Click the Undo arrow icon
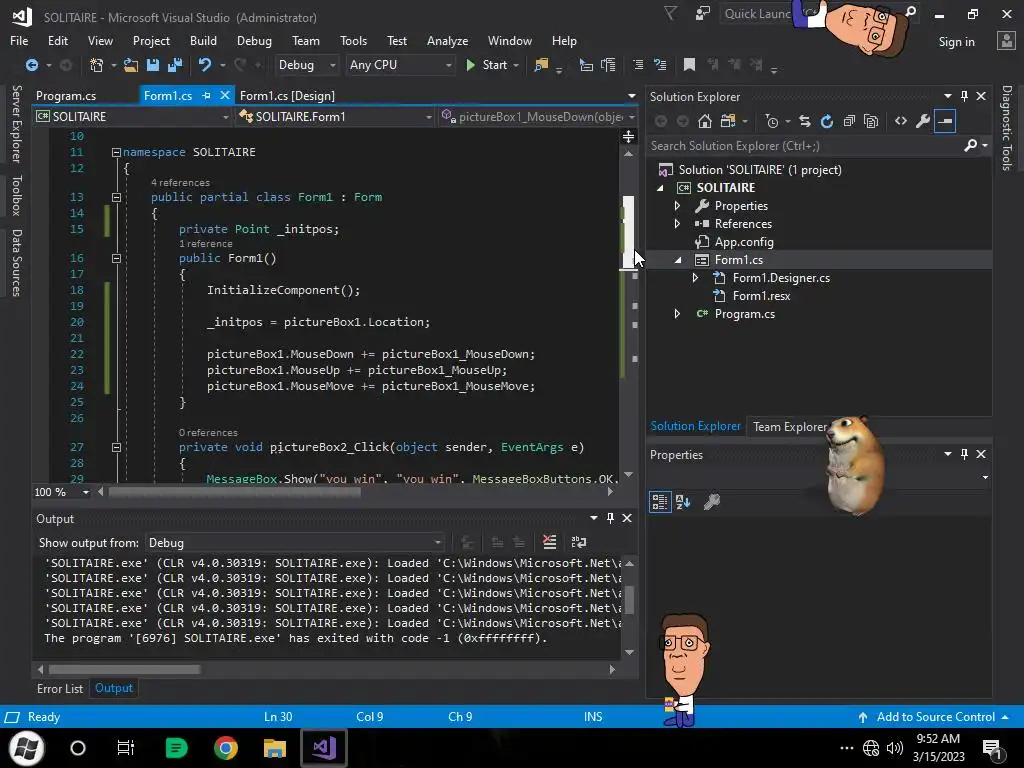The image size is (1024, 768). [205, 65]
